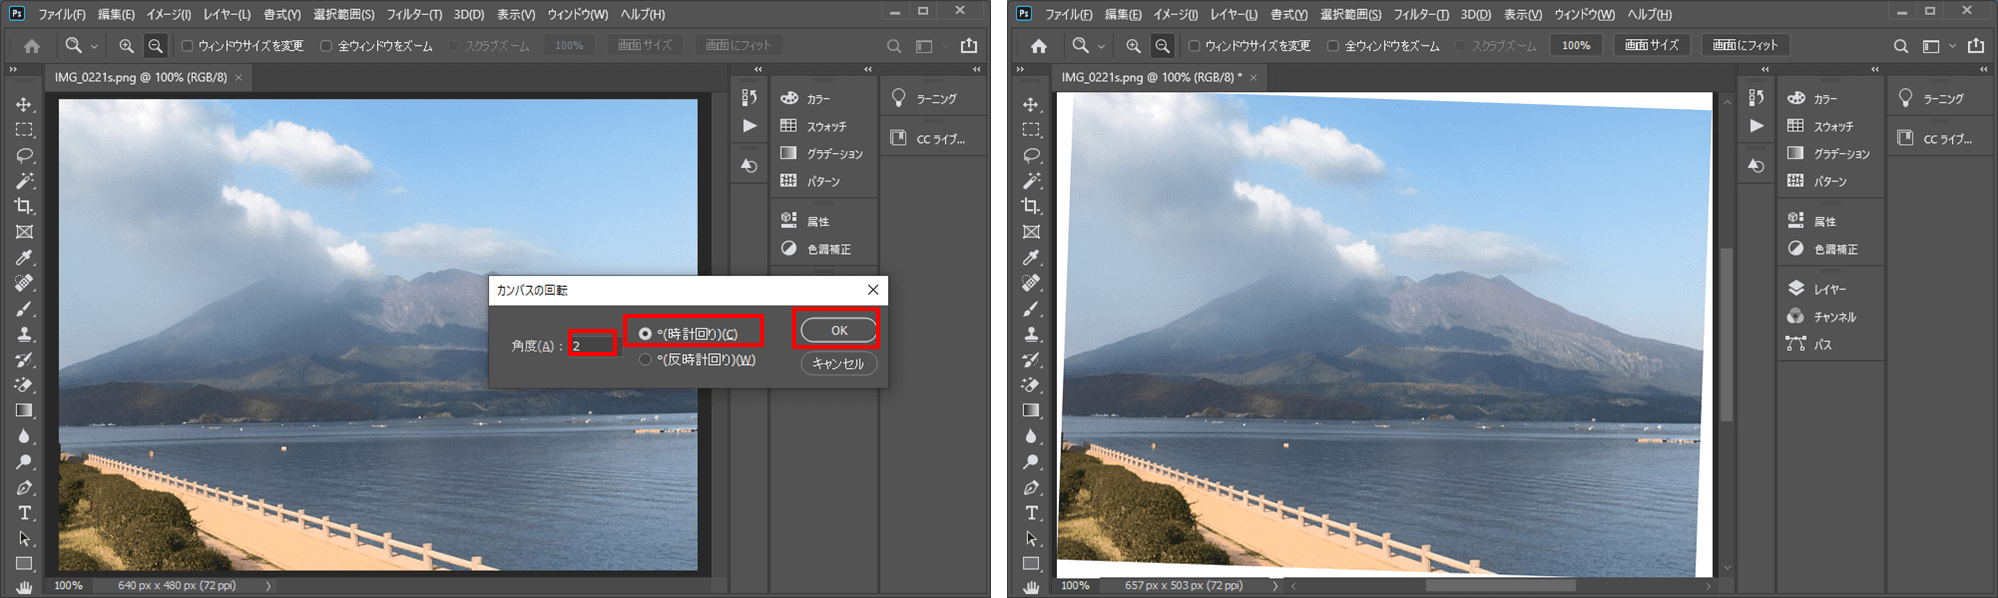The width and height of the screenshot is (1998, 598).
Task: Select the History Brush tool in right window
Action: click(x=1031, y=360)
